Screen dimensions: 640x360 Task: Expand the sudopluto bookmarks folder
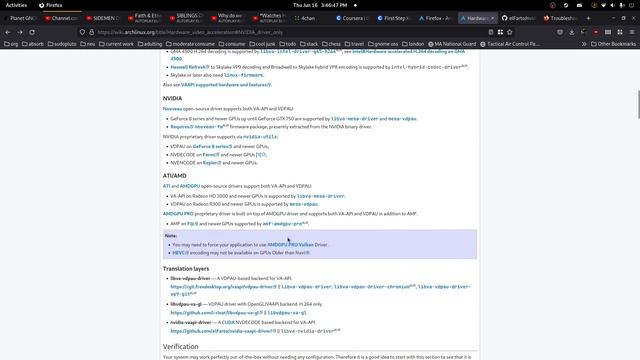click(x=62, y=44)
